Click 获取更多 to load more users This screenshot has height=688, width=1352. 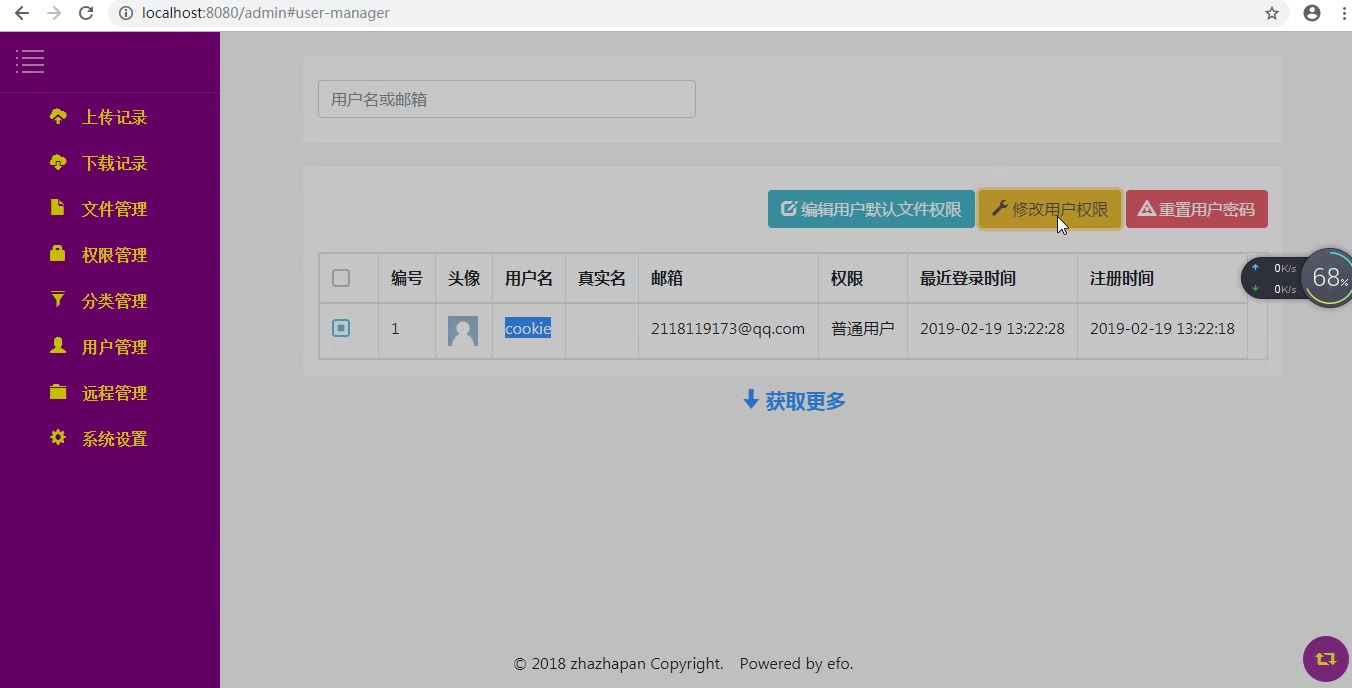(794, 401)
